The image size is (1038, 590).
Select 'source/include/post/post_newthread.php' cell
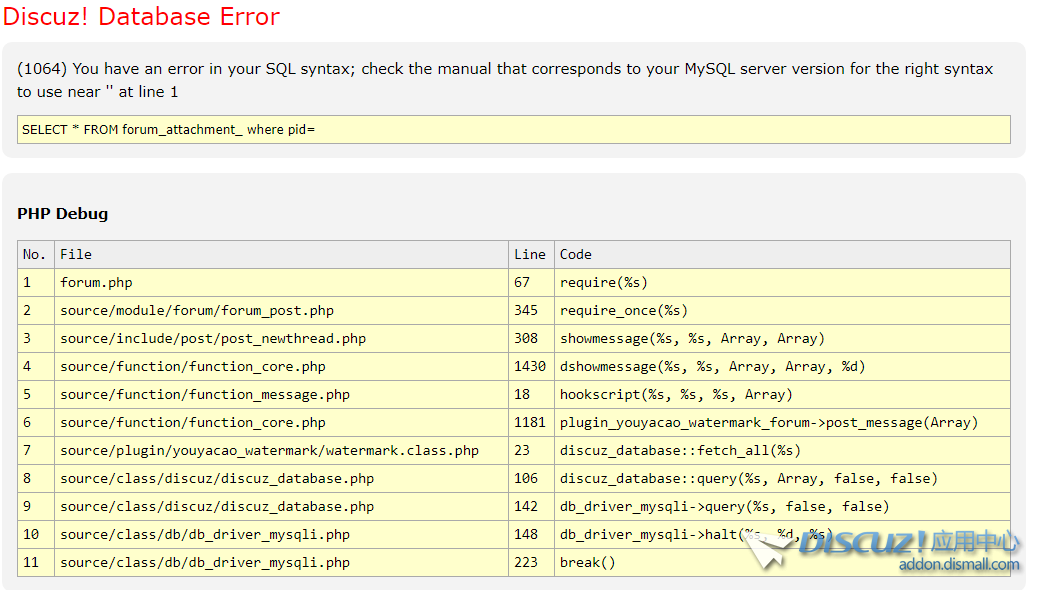(281, 338)
